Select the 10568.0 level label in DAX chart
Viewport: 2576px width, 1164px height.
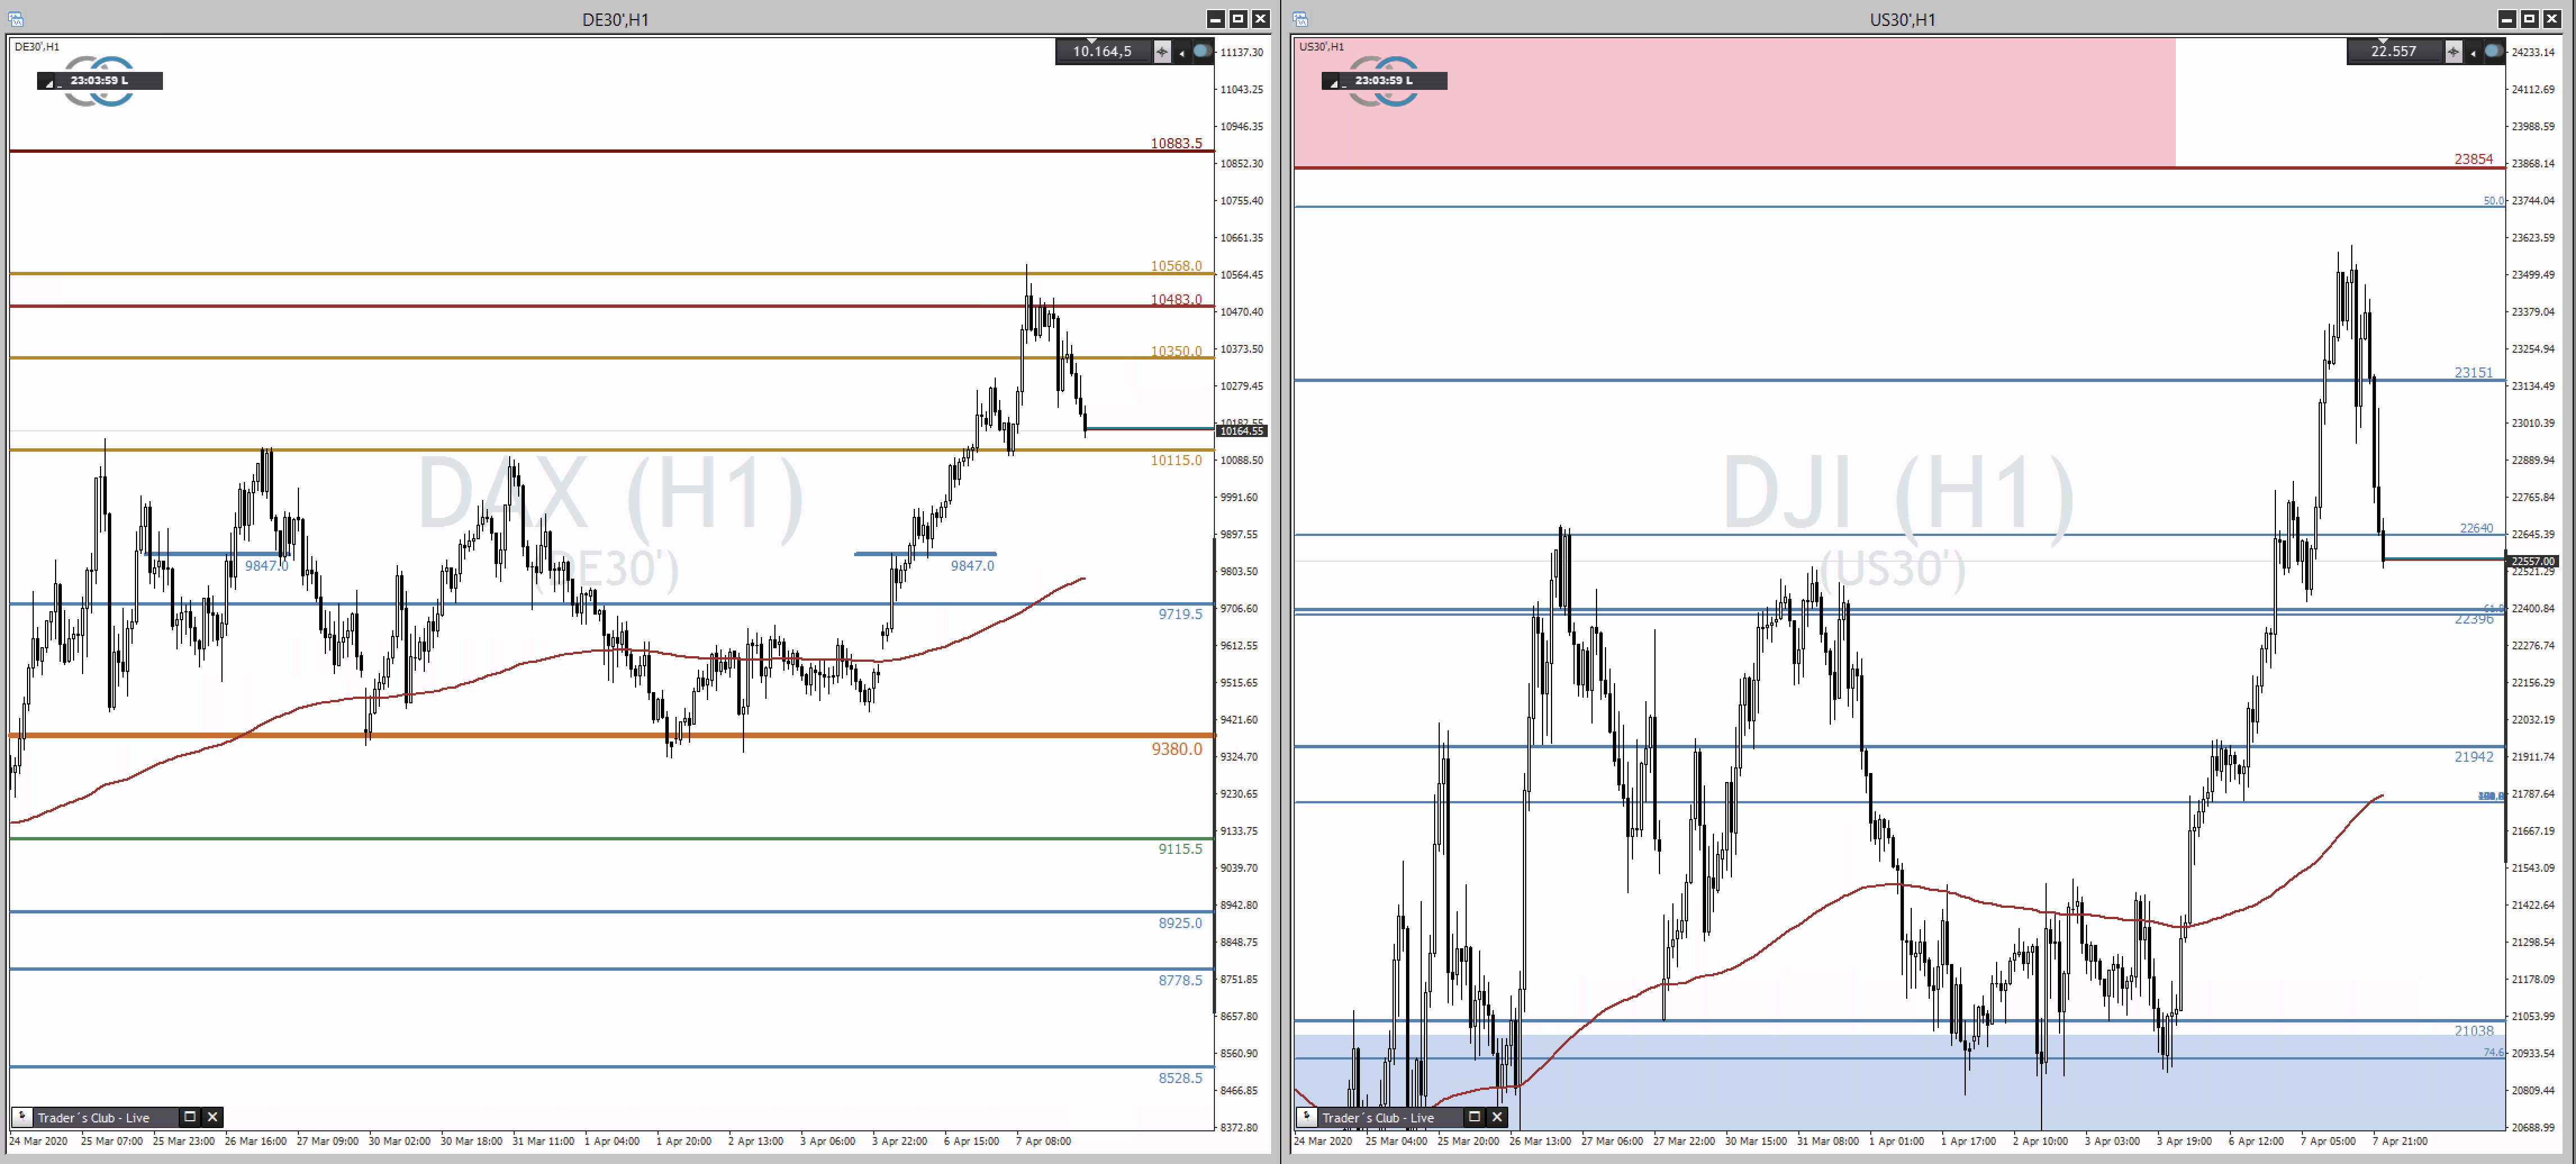pyautogui.click(x=1176, y=265)
